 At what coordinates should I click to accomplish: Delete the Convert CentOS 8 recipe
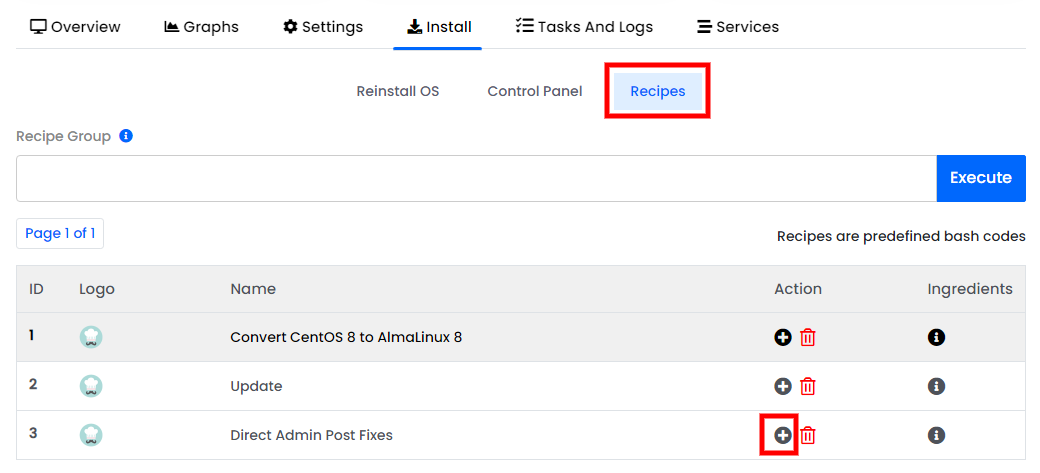[807, 337]
